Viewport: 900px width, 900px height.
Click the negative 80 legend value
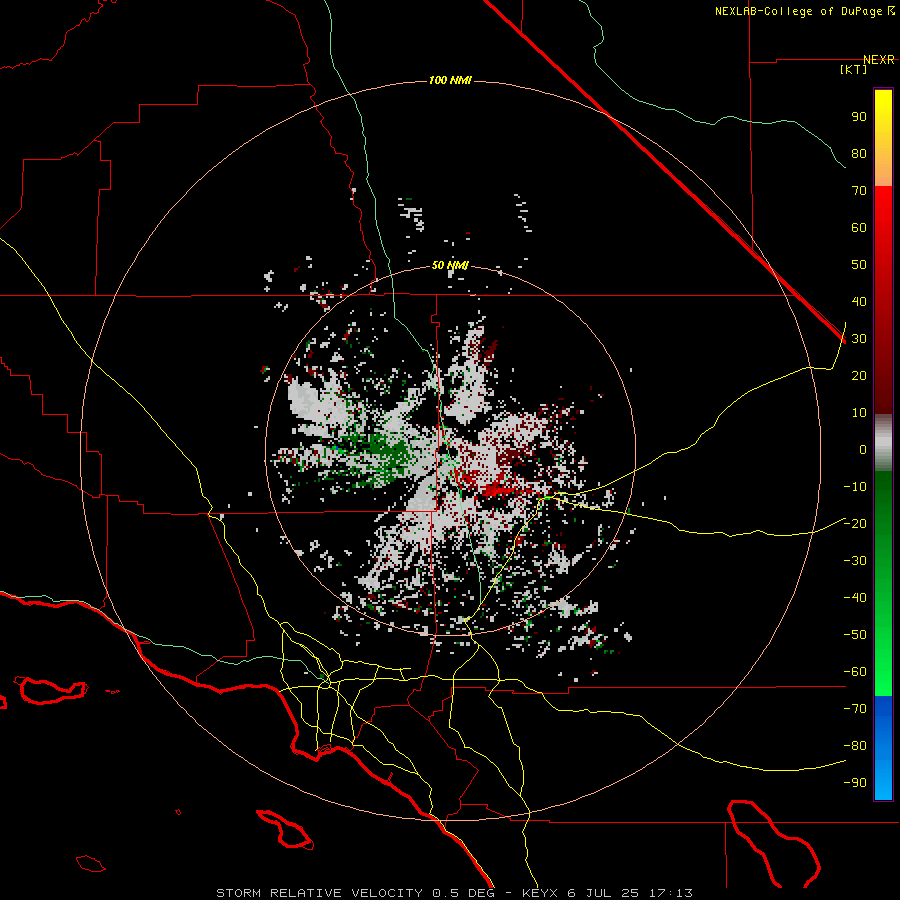point(855,746)
